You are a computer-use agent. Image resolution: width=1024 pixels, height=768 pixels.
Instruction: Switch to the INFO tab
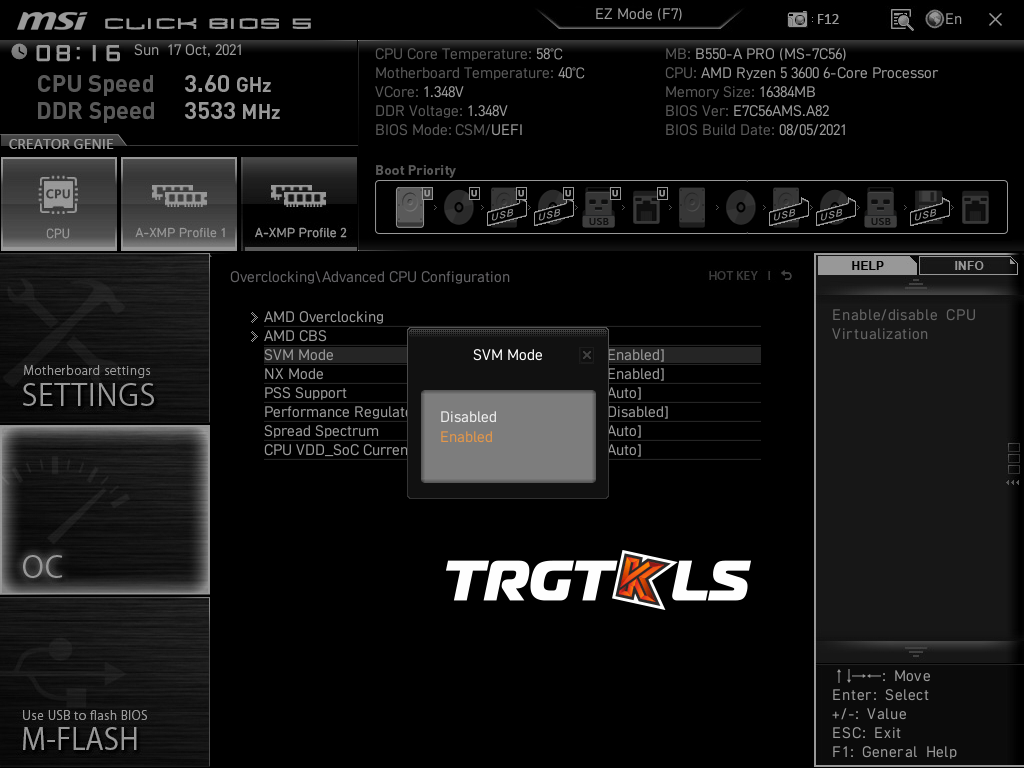tap(968, 265)
